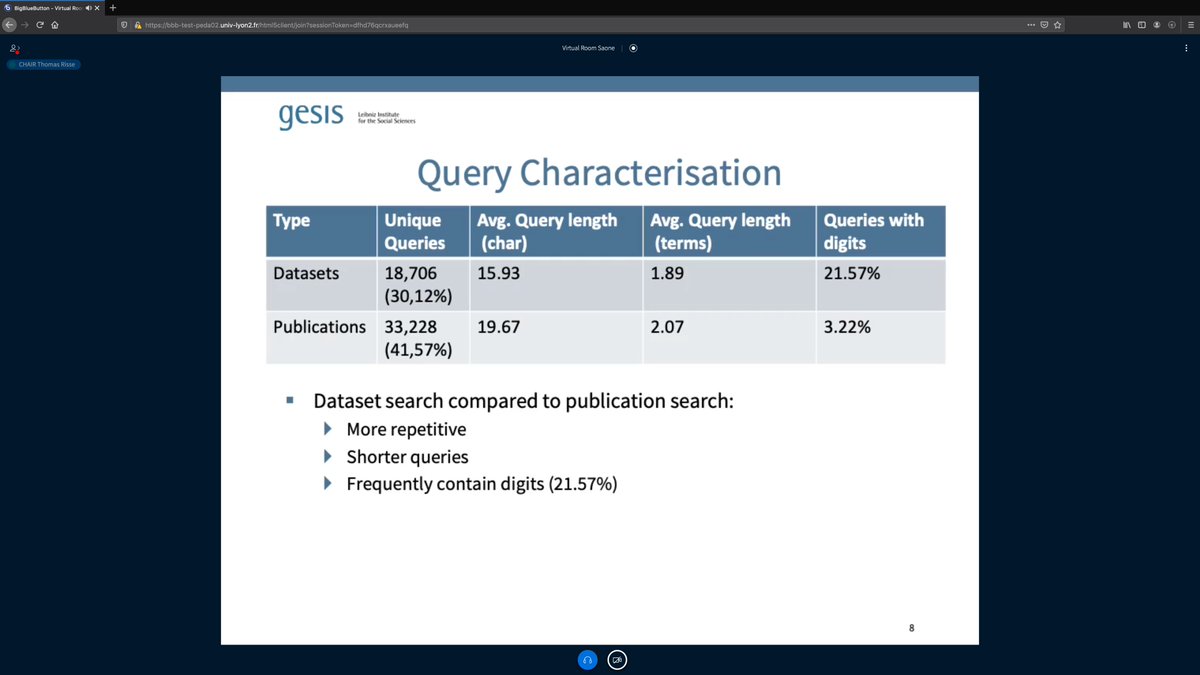The height and width of the screenshot is (675, 1200).
Task: Open the Firefox library icon
Action: [1129, 25]
